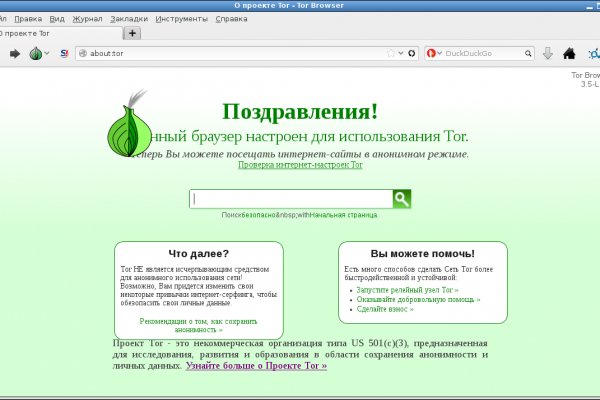This screenshot has width=600, height=400.
Task: Click inside the page's central search field
Action: point(291,199)
